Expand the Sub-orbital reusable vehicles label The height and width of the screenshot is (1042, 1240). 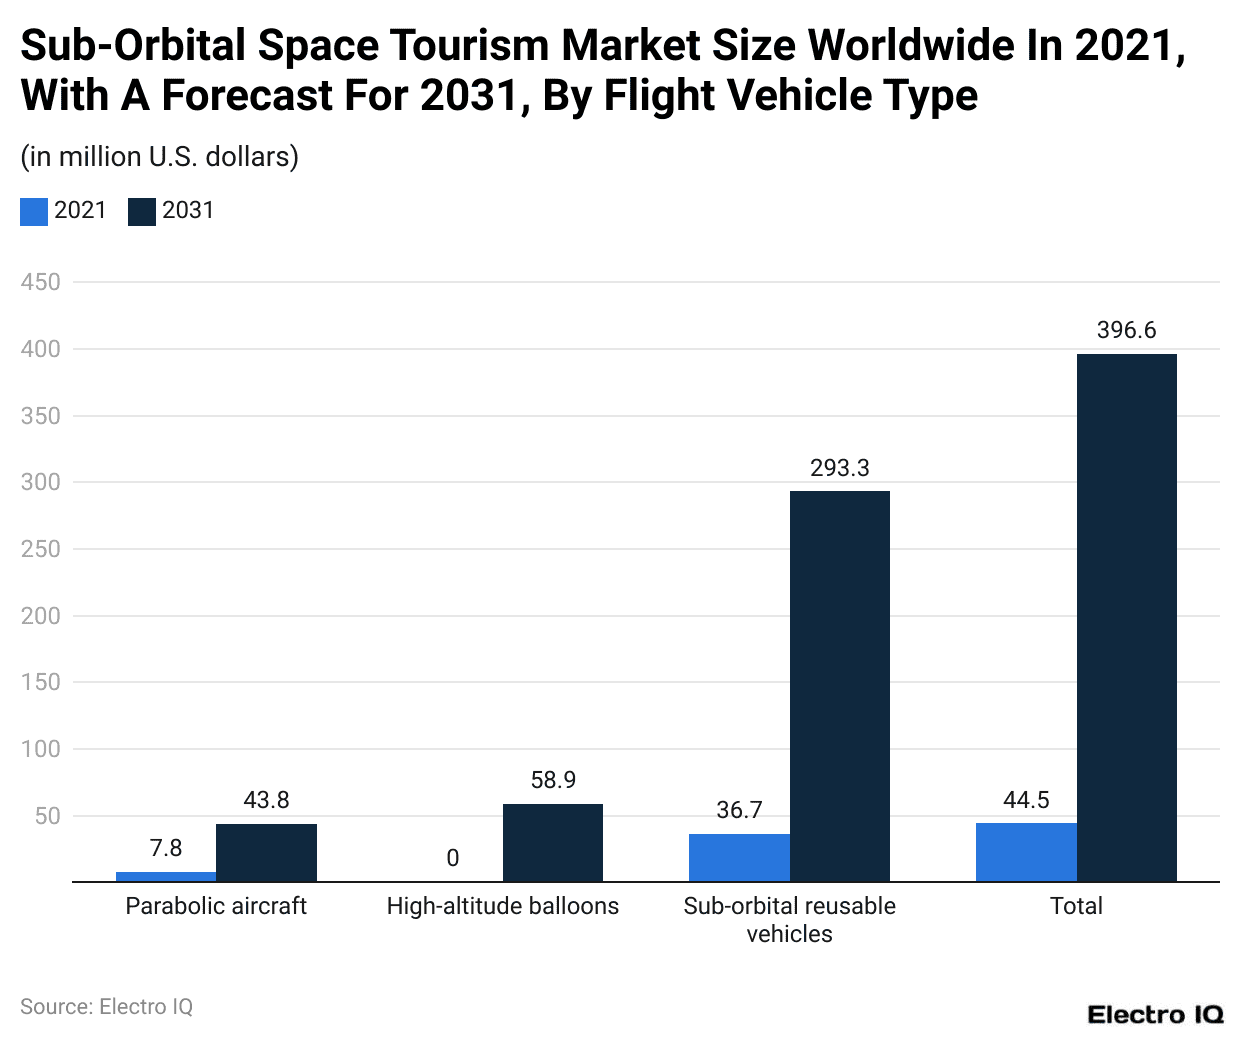click(789, 920)
